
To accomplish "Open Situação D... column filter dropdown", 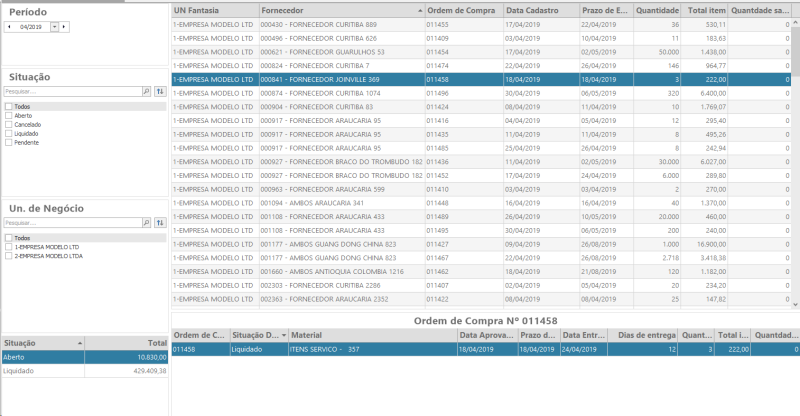I will [x=284, y=335].
